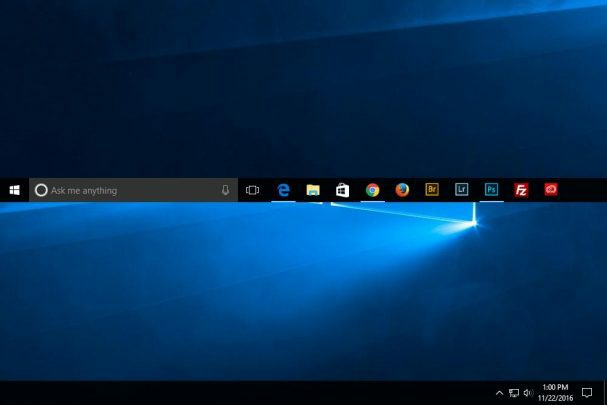Click the Cortana microphone icon
This screenshot has height=405, width=607.
tap(226, 190)
